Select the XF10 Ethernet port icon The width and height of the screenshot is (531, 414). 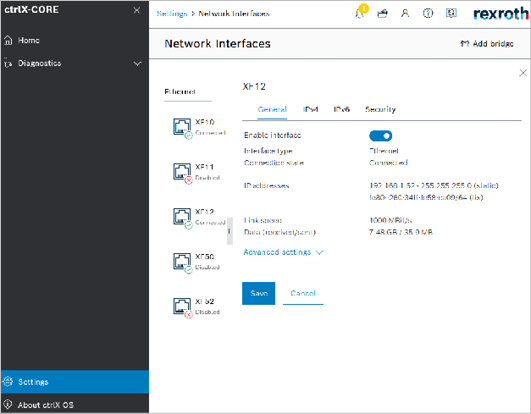(183, 128)
